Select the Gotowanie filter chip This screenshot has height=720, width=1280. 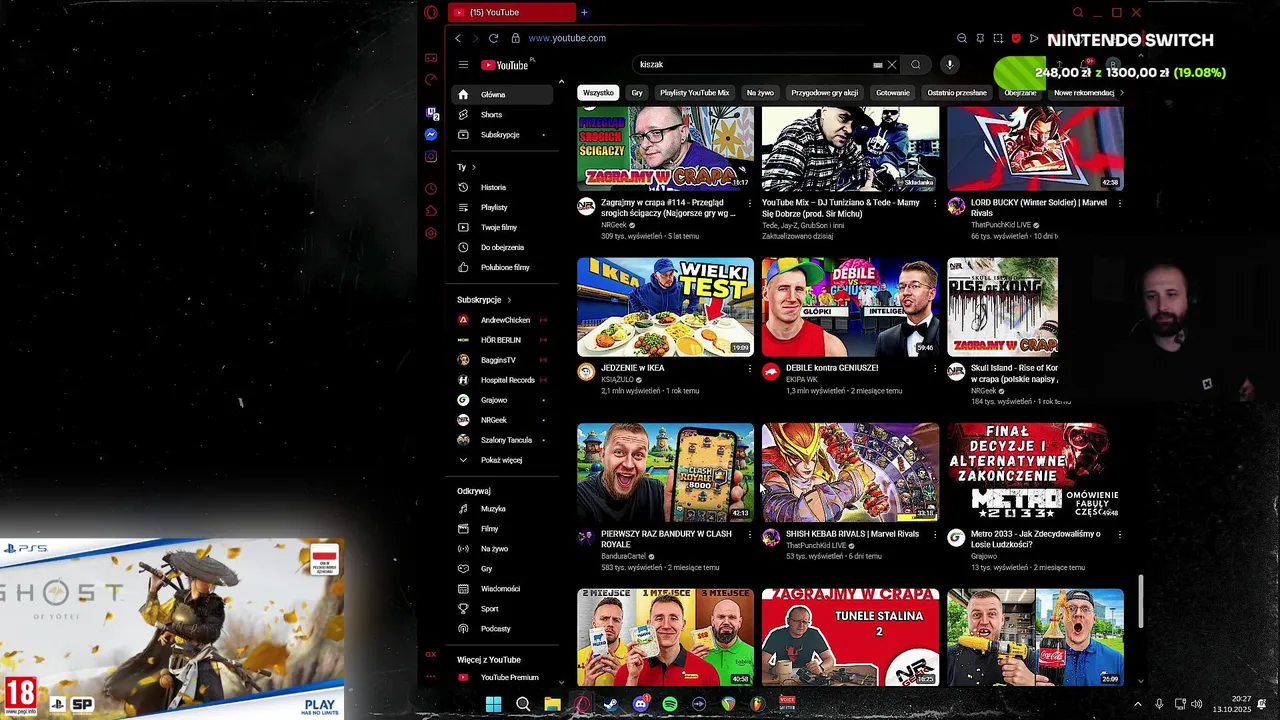click(893, 93)
